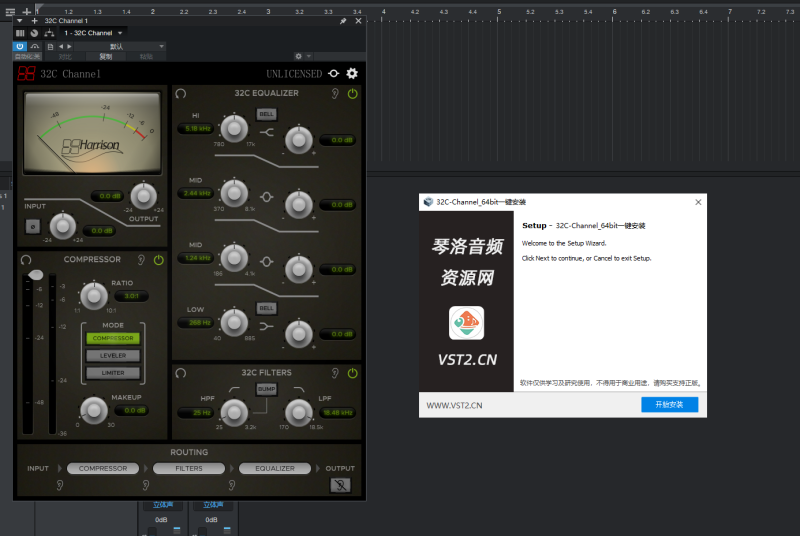
Task: Disable the Compressor power switch
Action: [x=158, y=259]
